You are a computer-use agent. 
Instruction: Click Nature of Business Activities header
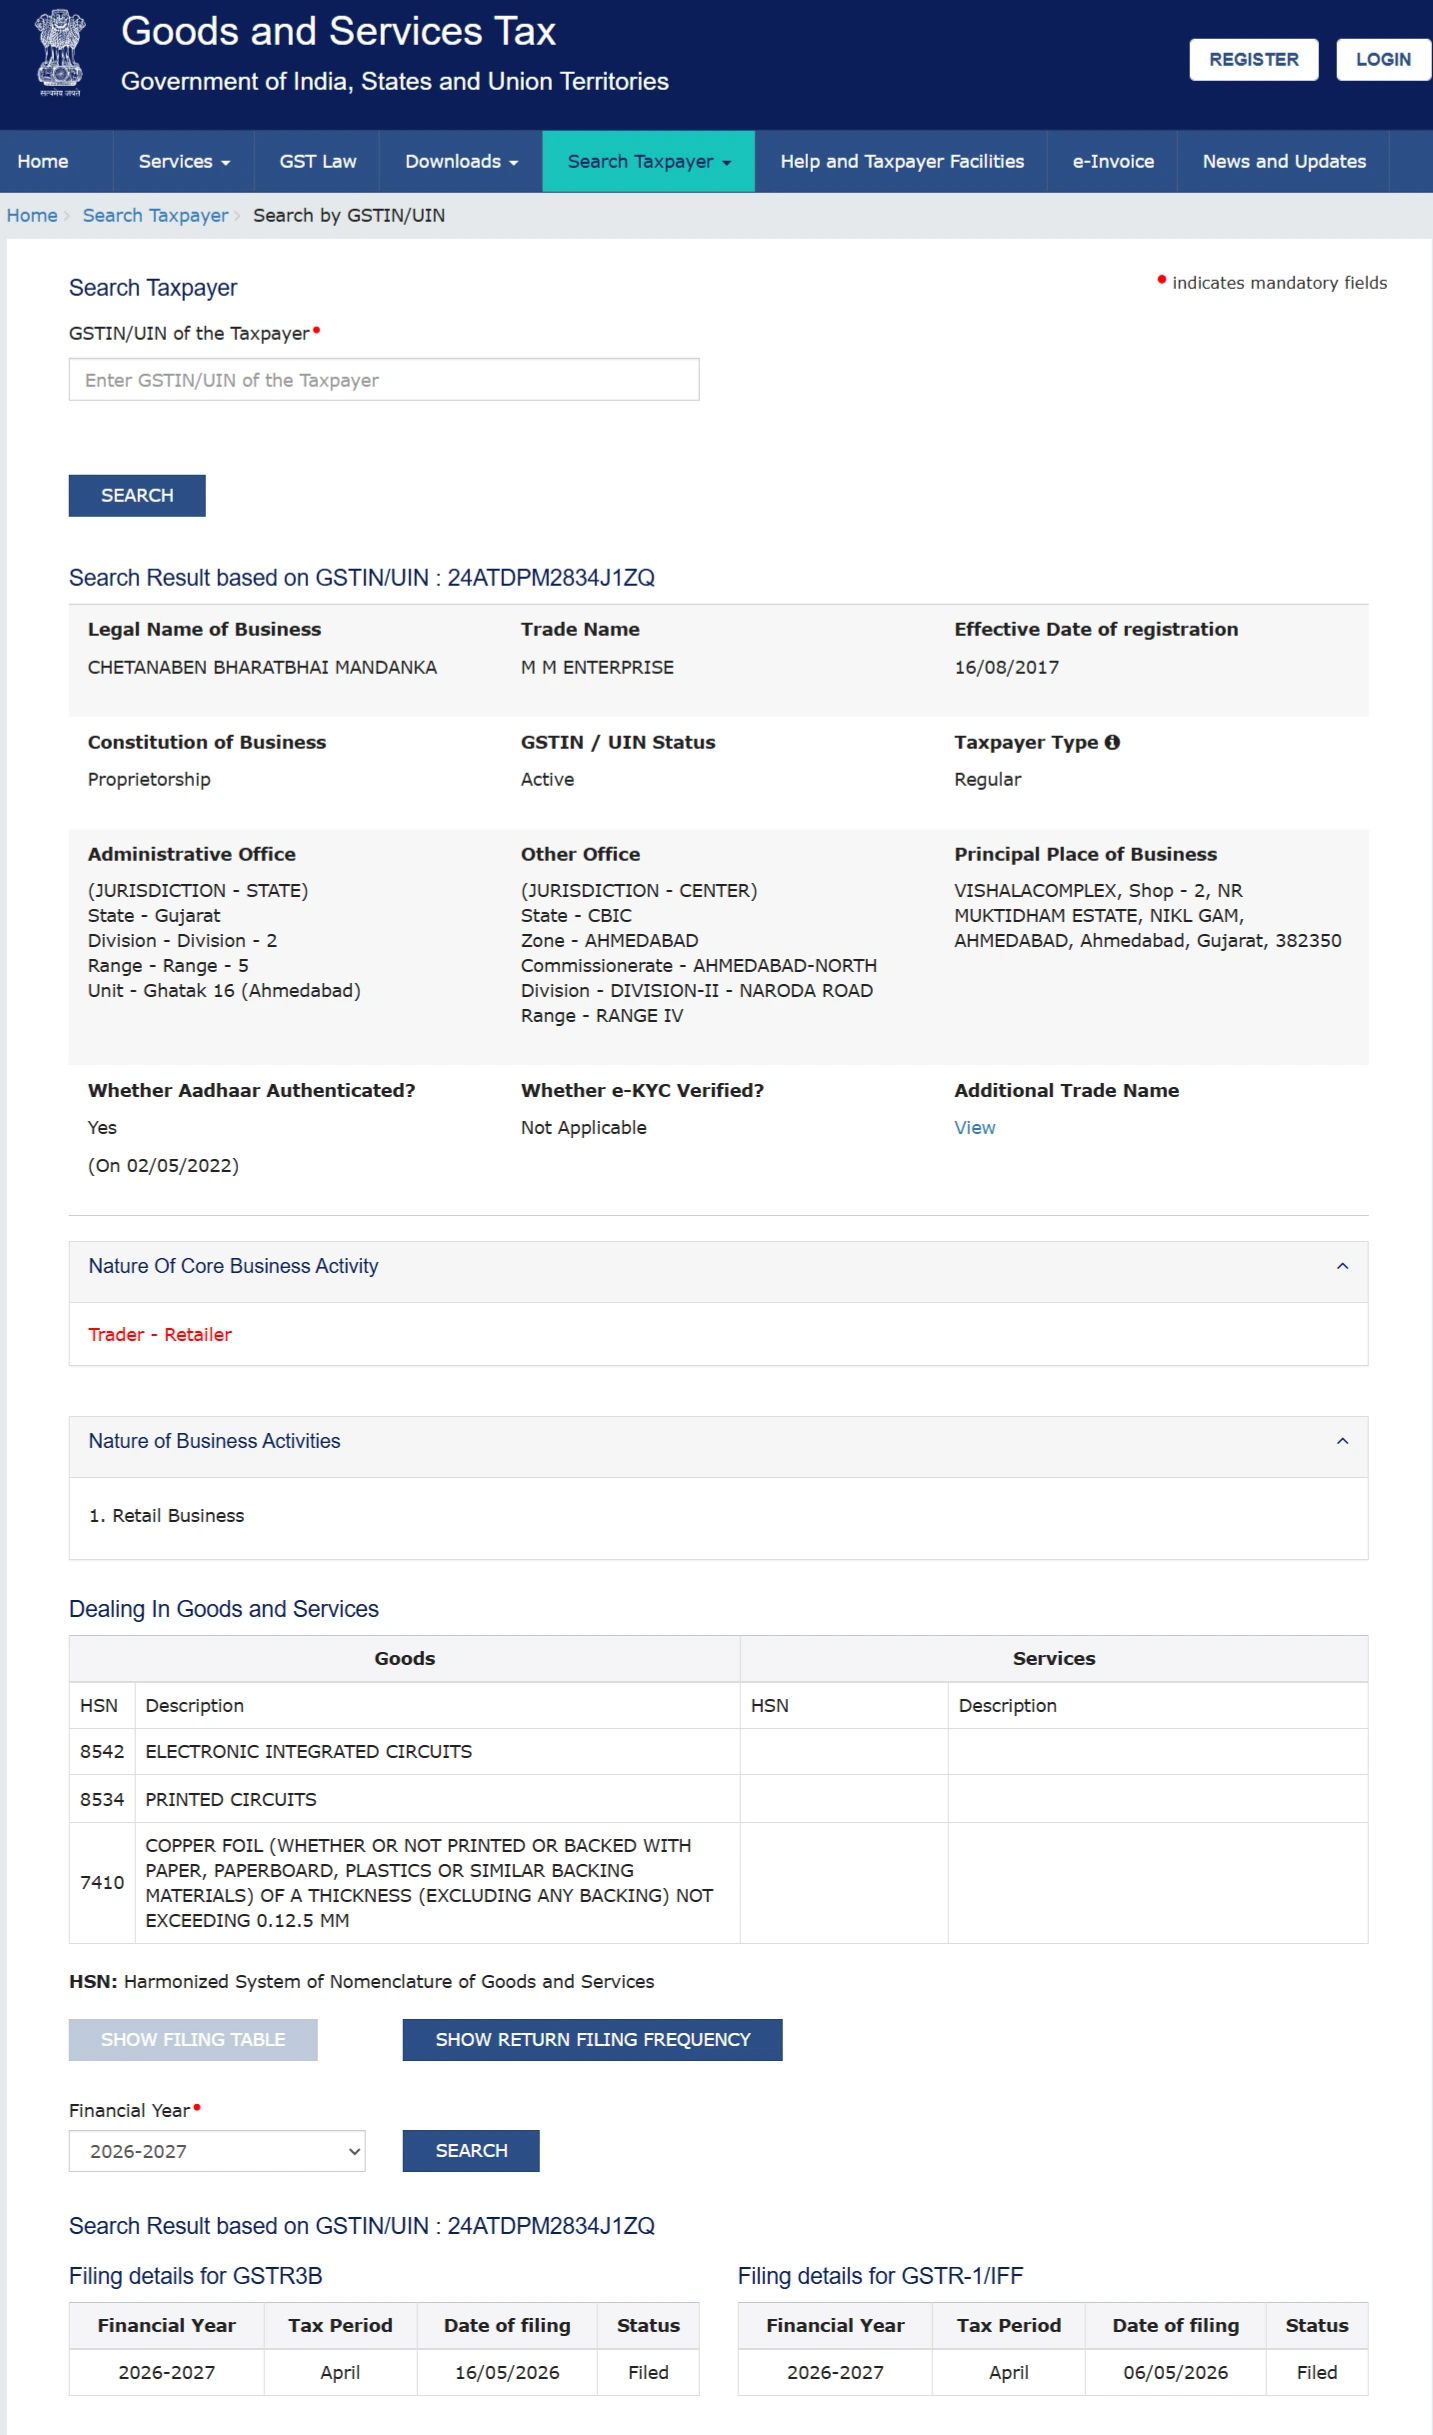pos(718,1446)
